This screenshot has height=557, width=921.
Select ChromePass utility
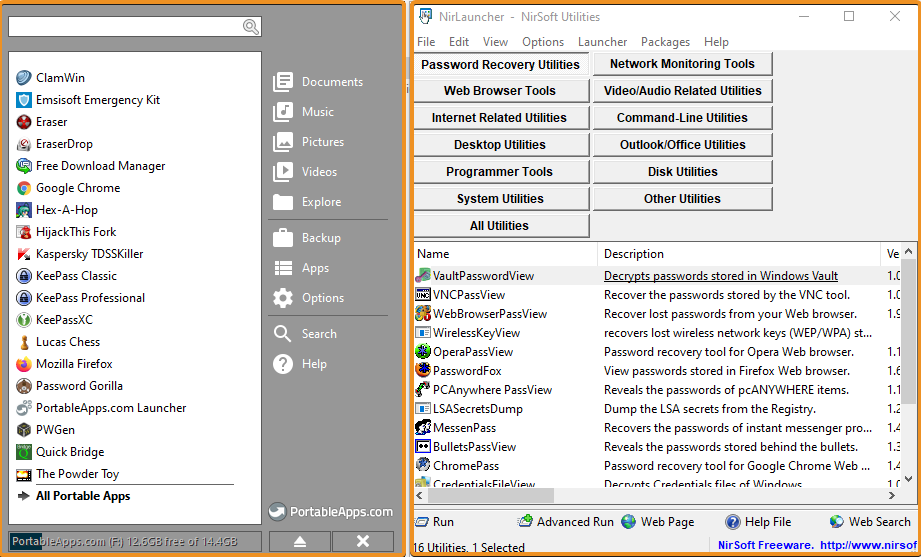pos(657,466)
